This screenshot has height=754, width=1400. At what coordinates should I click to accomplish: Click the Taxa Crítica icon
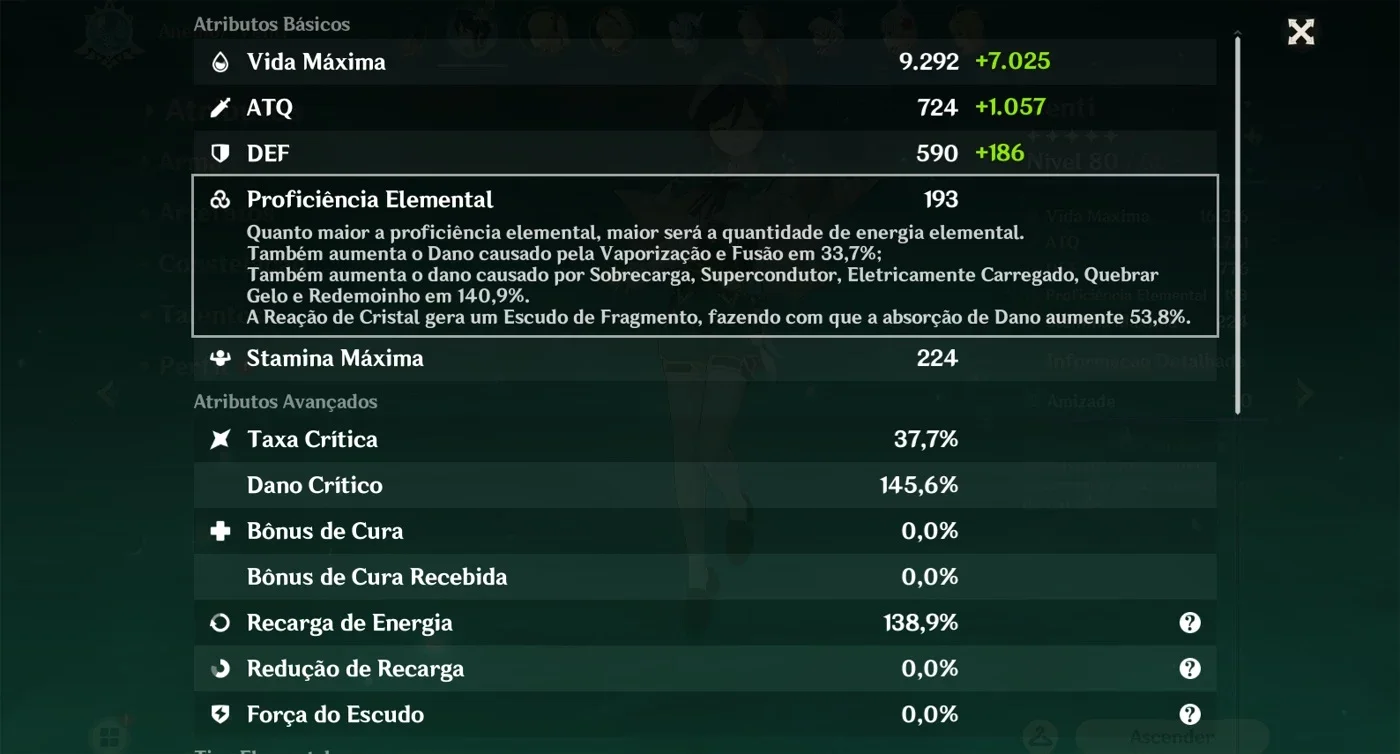click(x=220, y=439)
